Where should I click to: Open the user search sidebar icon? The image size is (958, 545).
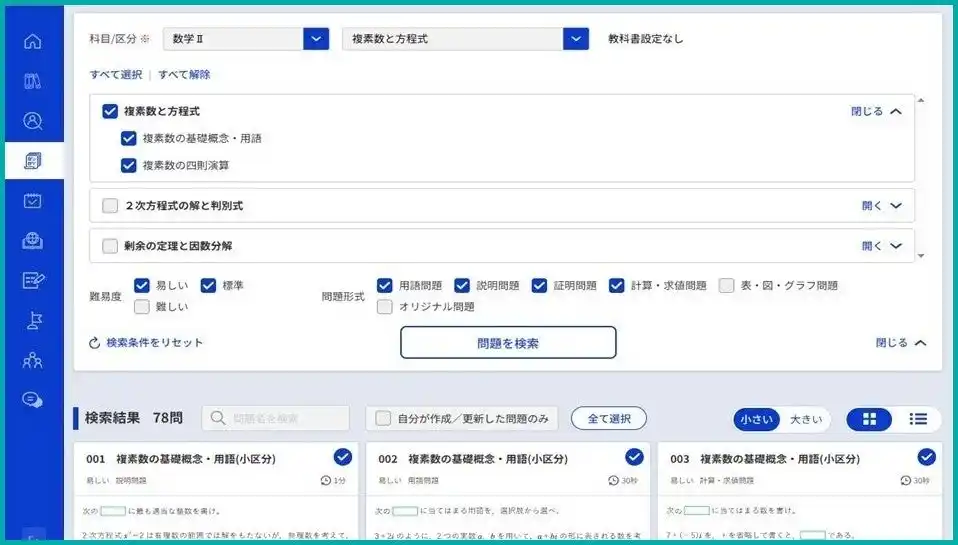(x=32, y=121)
